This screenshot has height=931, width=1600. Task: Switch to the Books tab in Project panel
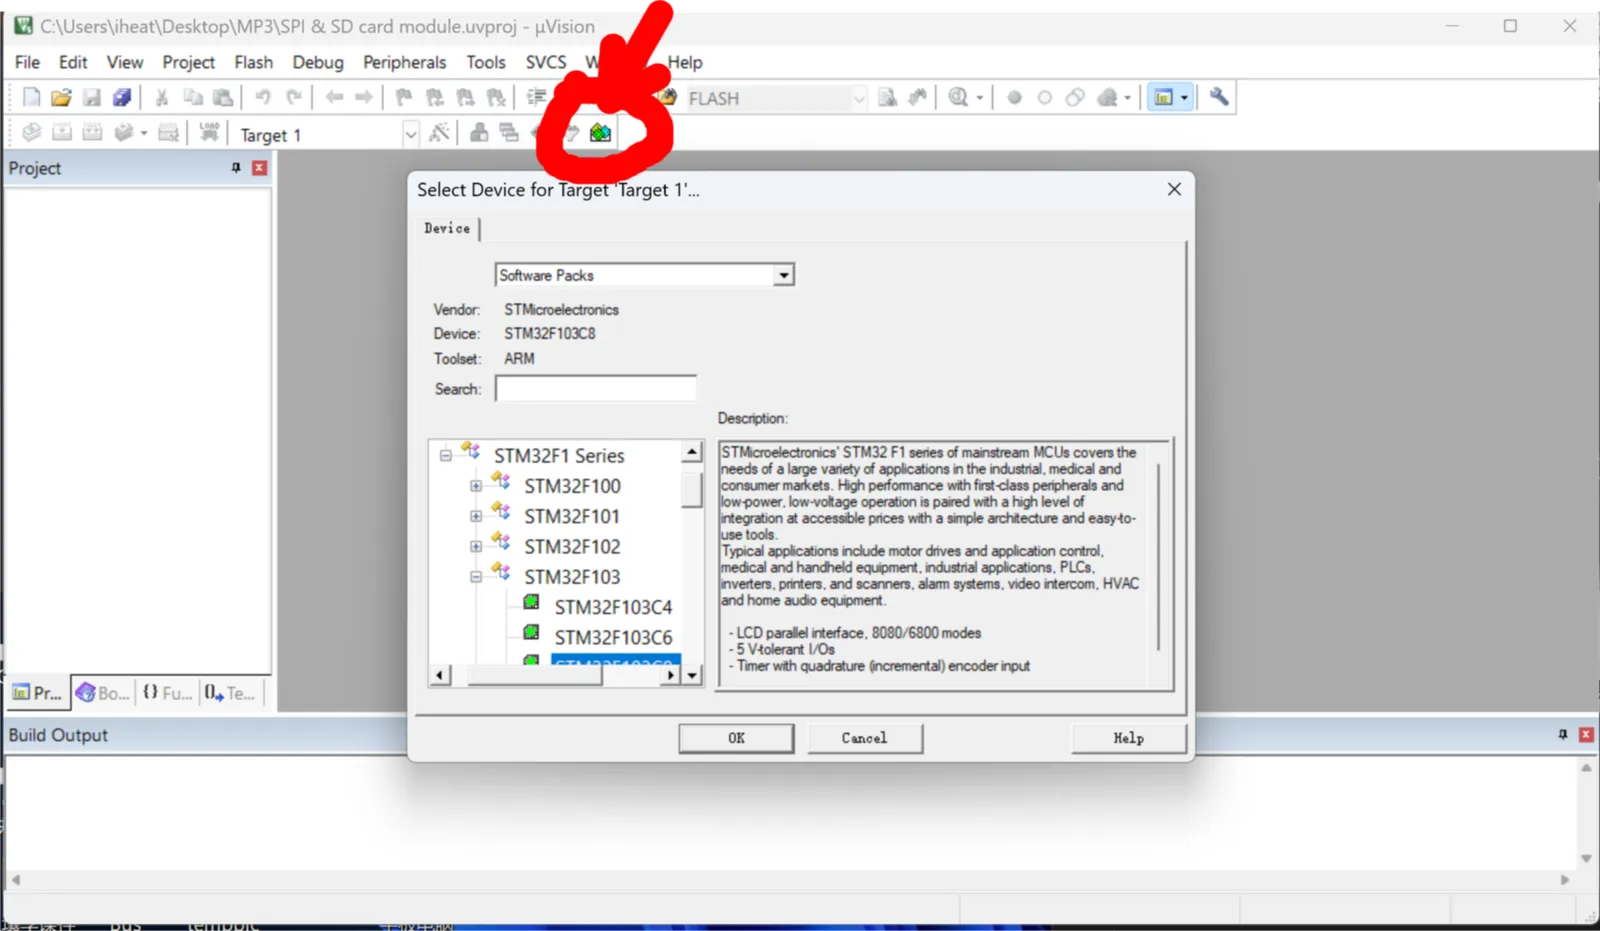(x=102, y=692)
